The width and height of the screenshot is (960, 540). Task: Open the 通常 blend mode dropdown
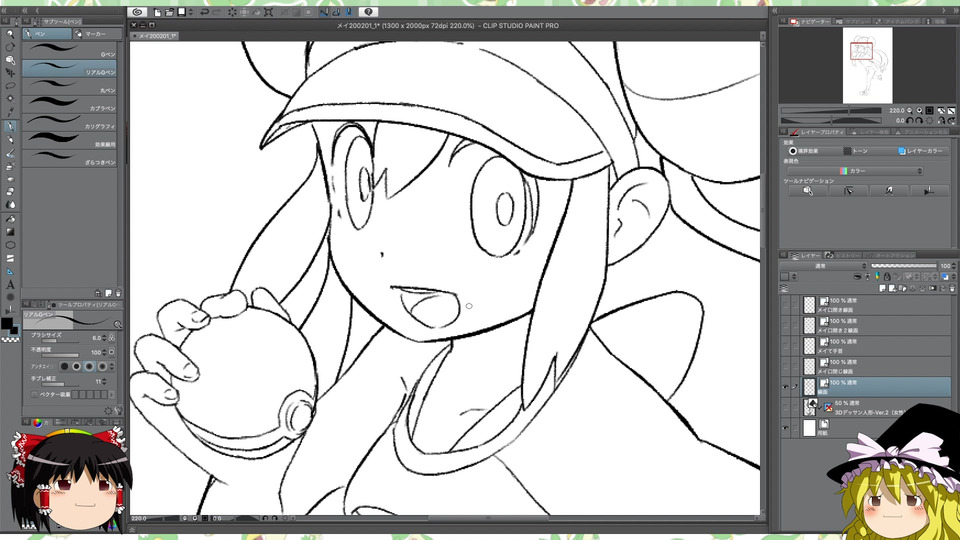tap(822, 266)
